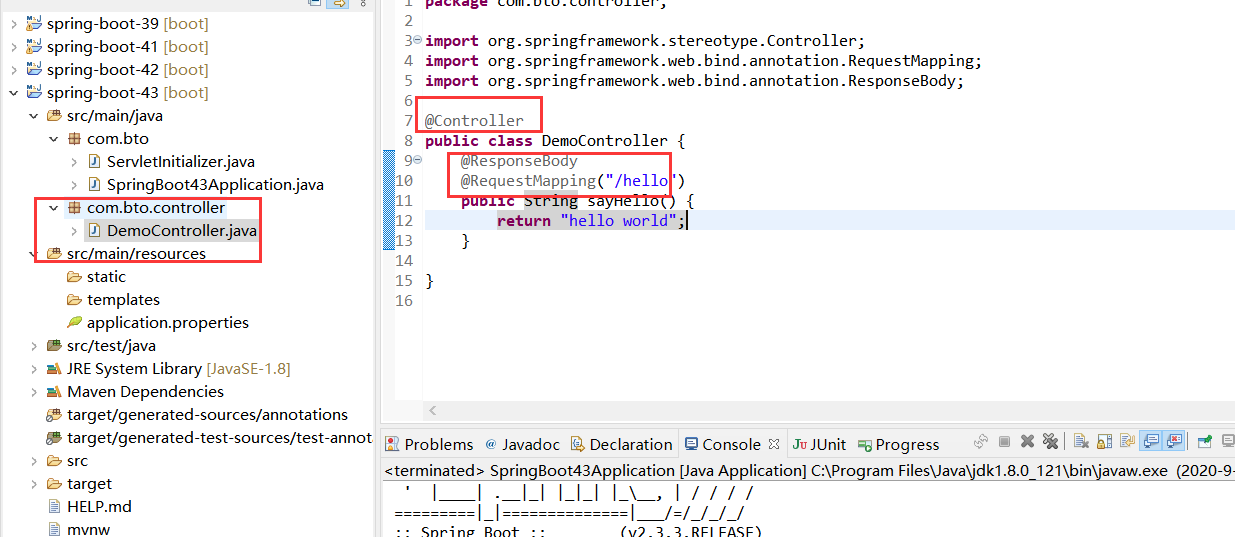Toggle Word Wrap in Console
This screenshot has height=537, width=1235.
tap(1127, 442)
